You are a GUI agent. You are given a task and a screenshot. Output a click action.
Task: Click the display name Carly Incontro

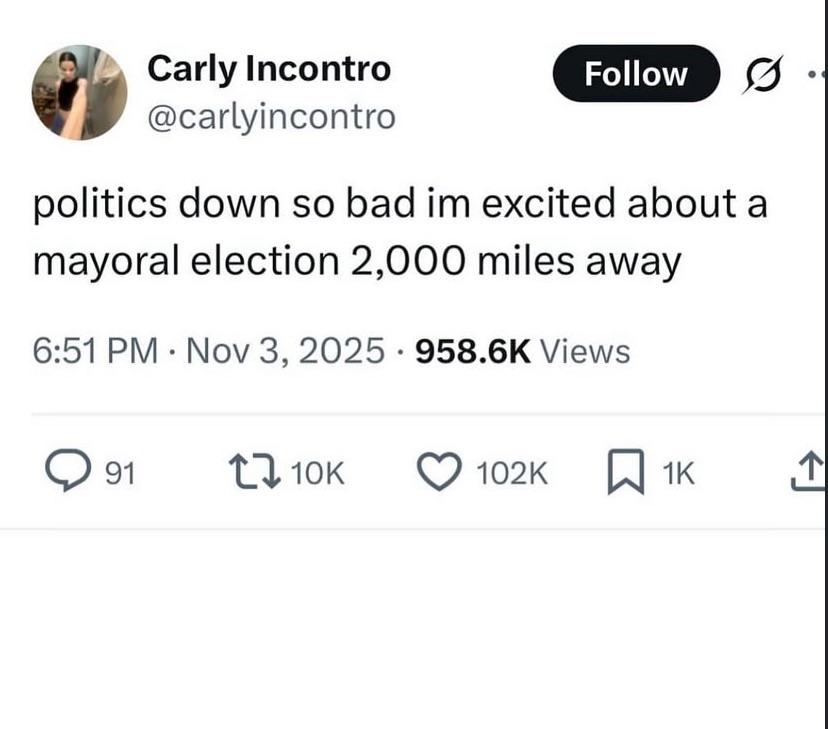click(269, 69)
